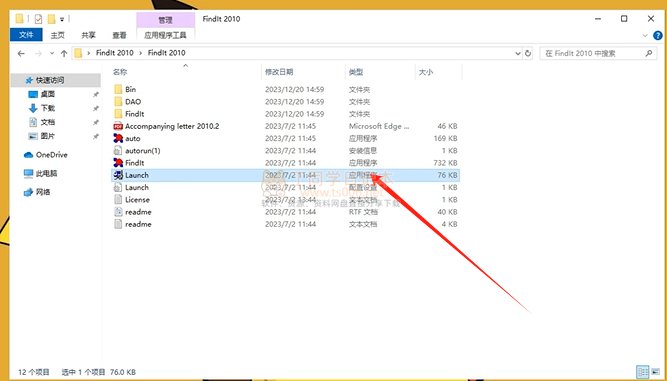Screen dimensions: 667x381
Task: Select the FindIt application icon
Action: (x=118, y=163)
